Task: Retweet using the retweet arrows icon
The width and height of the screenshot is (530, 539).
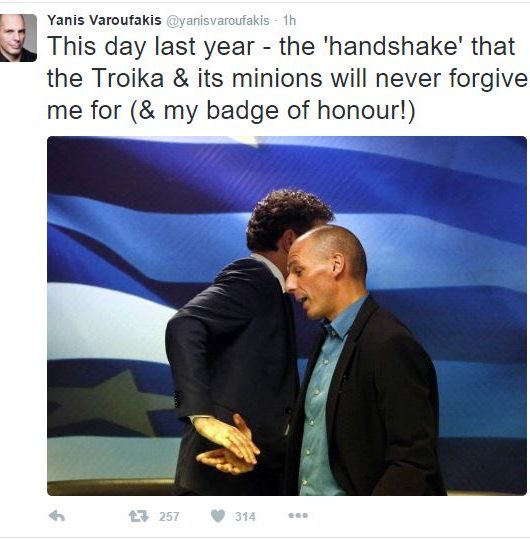Action: pyautogui.click(x=139, y=516)
